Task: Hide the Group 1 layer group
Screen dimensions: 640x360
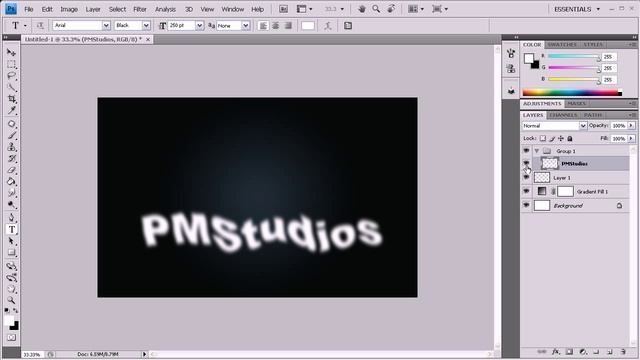Action: (526, 151)
